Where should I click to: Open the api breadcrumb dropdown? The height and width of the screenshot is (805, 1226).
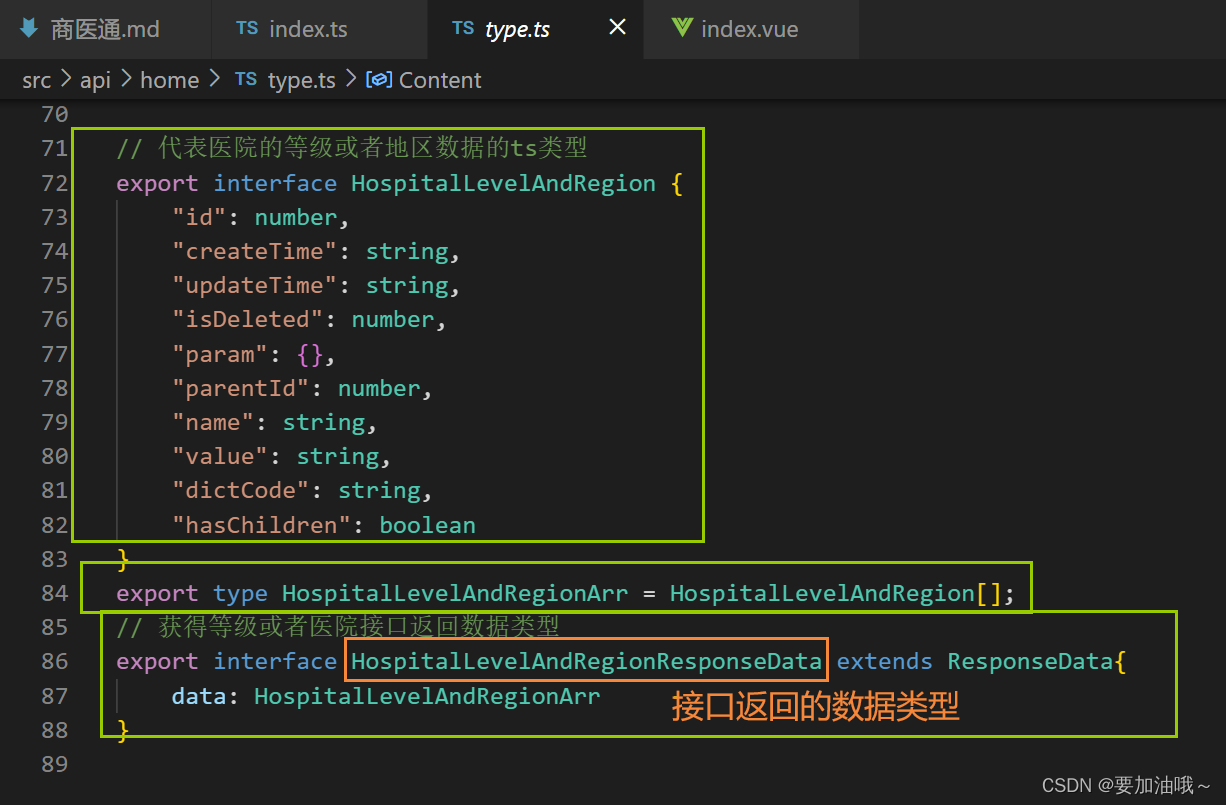(x=95, y=80)
